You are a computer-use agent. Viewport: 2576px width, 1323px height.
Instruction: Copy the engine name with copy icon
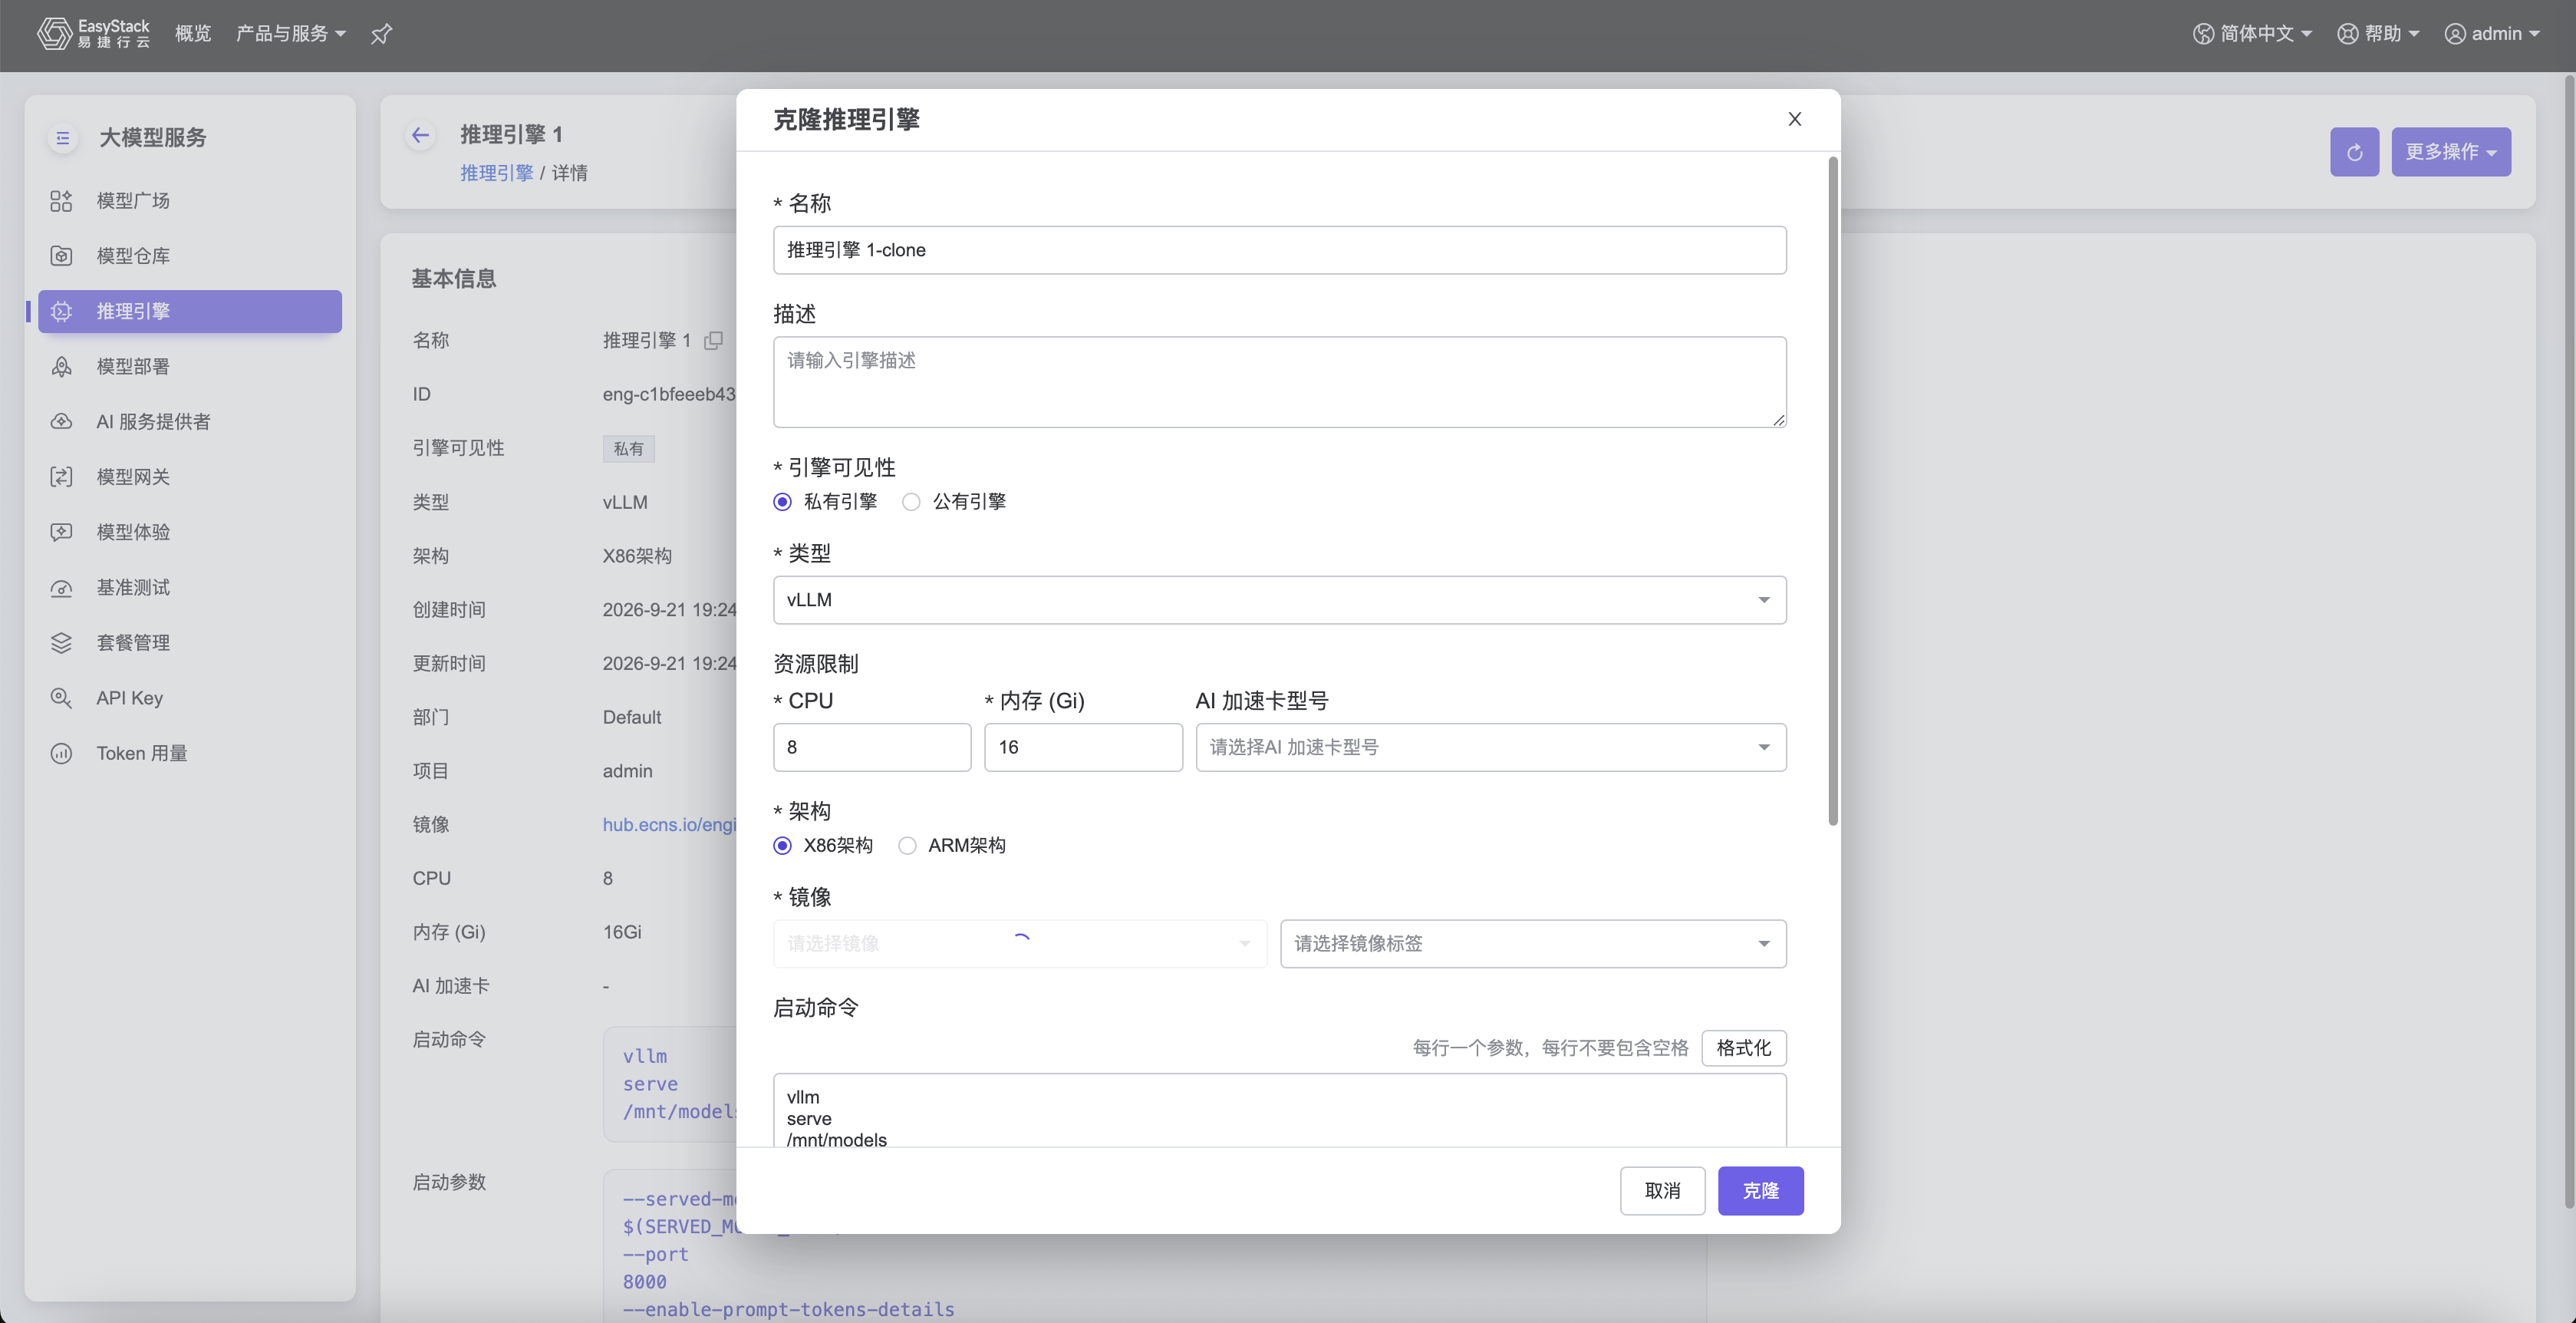point(713,341)
